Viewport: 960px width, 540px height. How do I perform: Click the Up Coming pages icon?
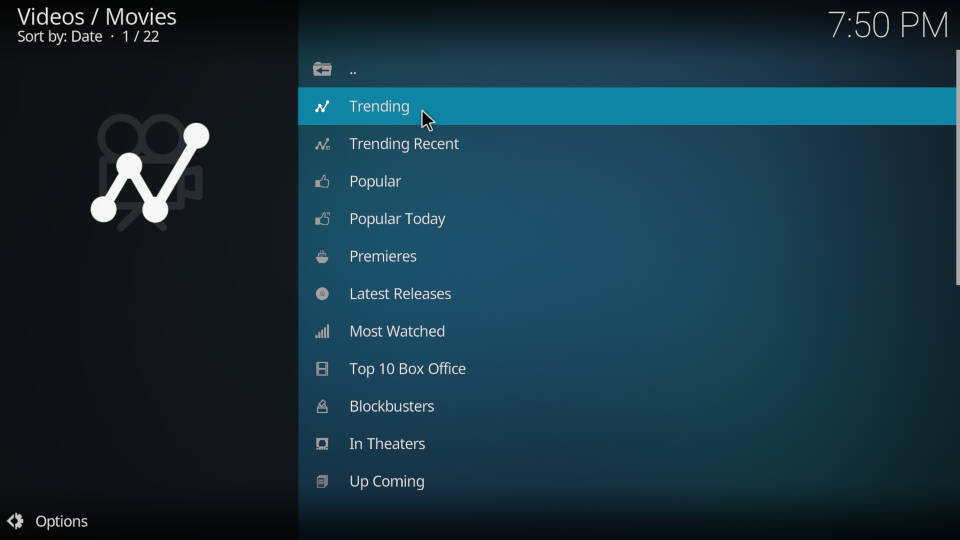[322, 481]
